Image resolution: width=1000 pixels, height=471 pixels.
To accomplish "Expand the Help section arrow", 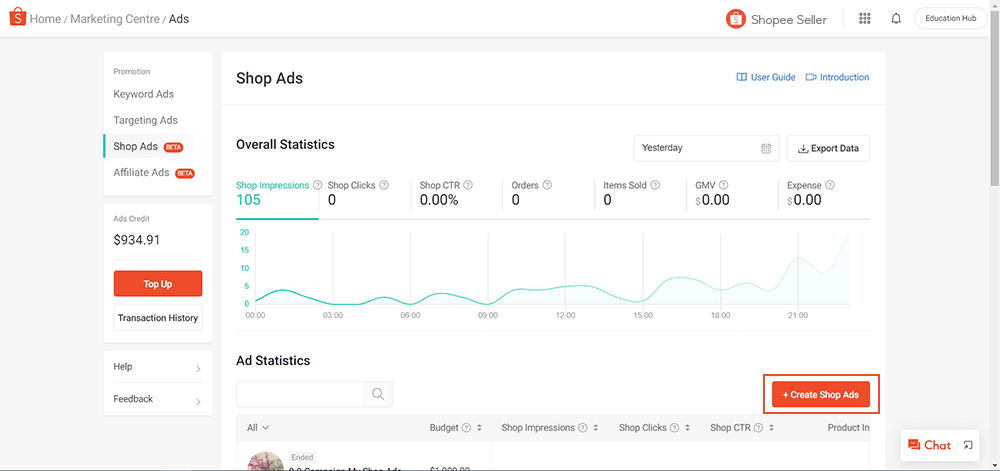I will tap(198, 369).
